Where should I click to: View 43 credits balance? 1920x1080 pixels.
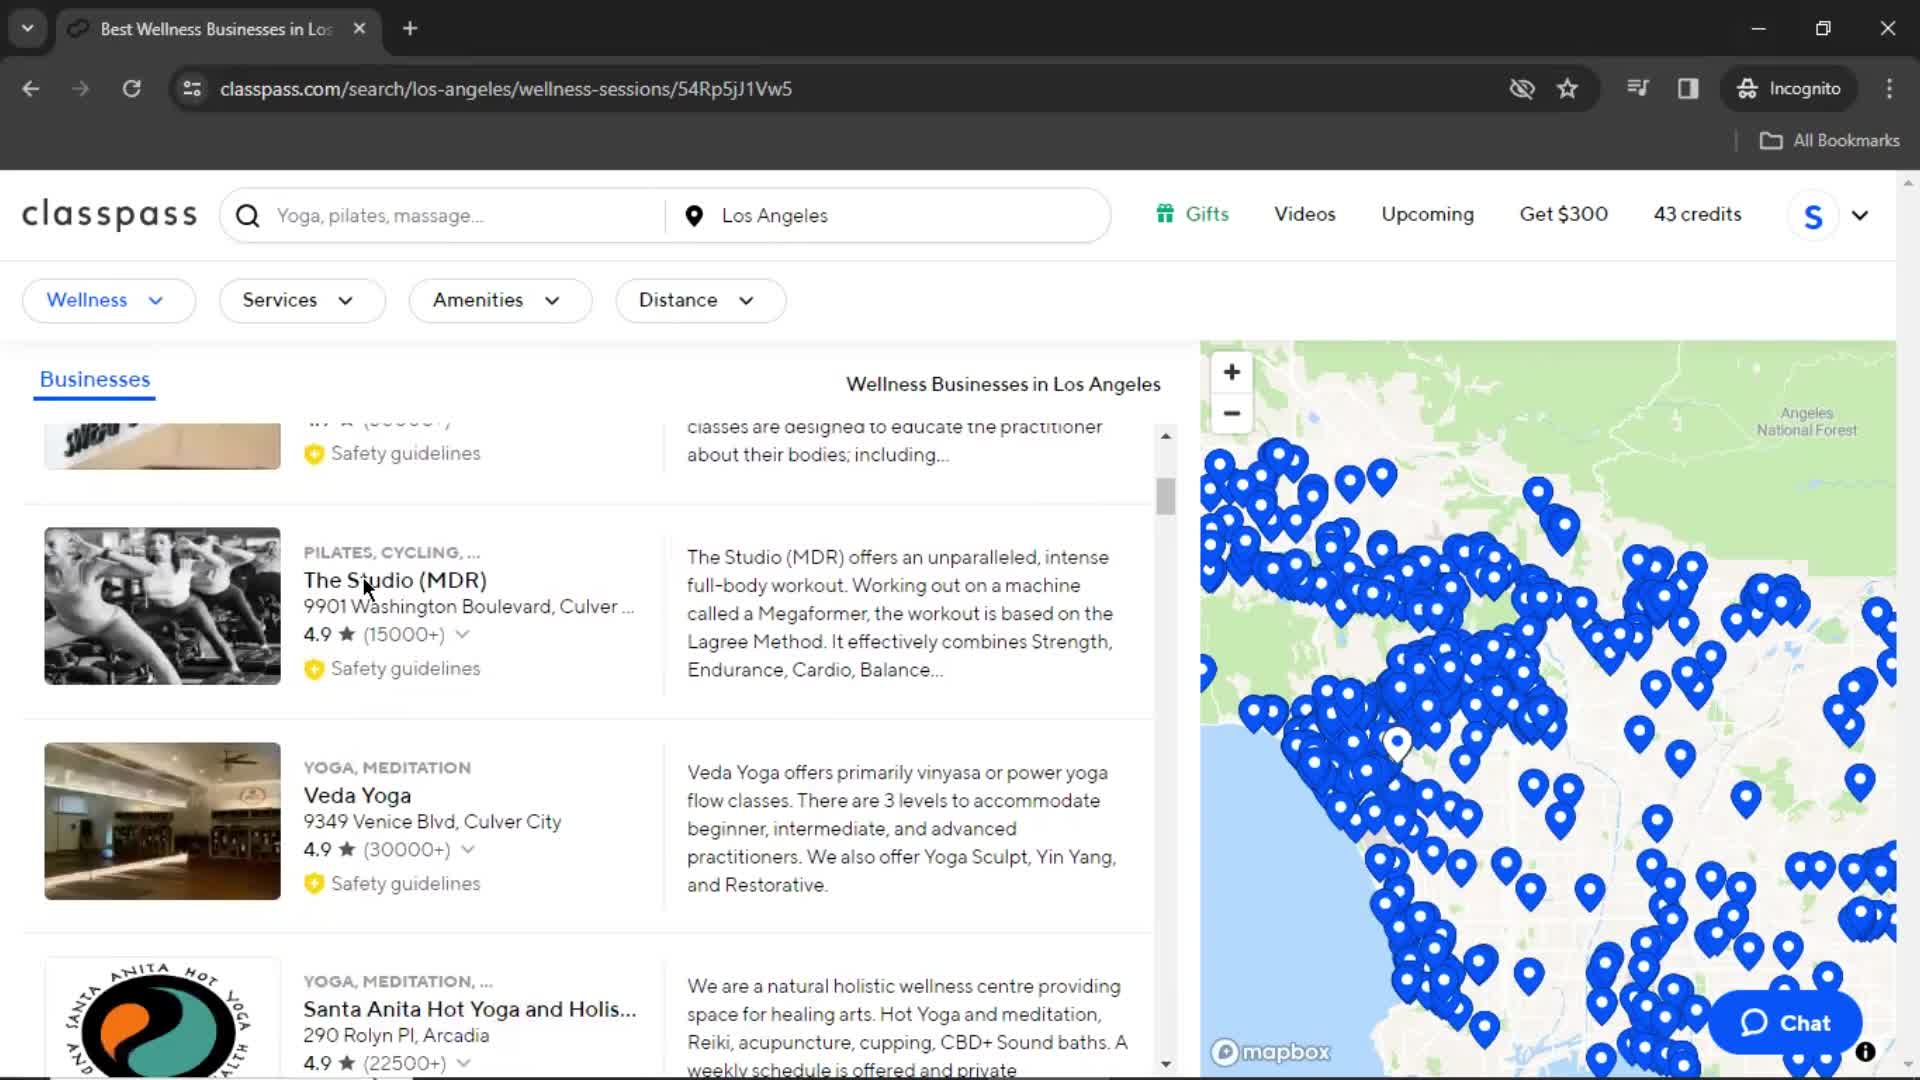coord(1697,214)
